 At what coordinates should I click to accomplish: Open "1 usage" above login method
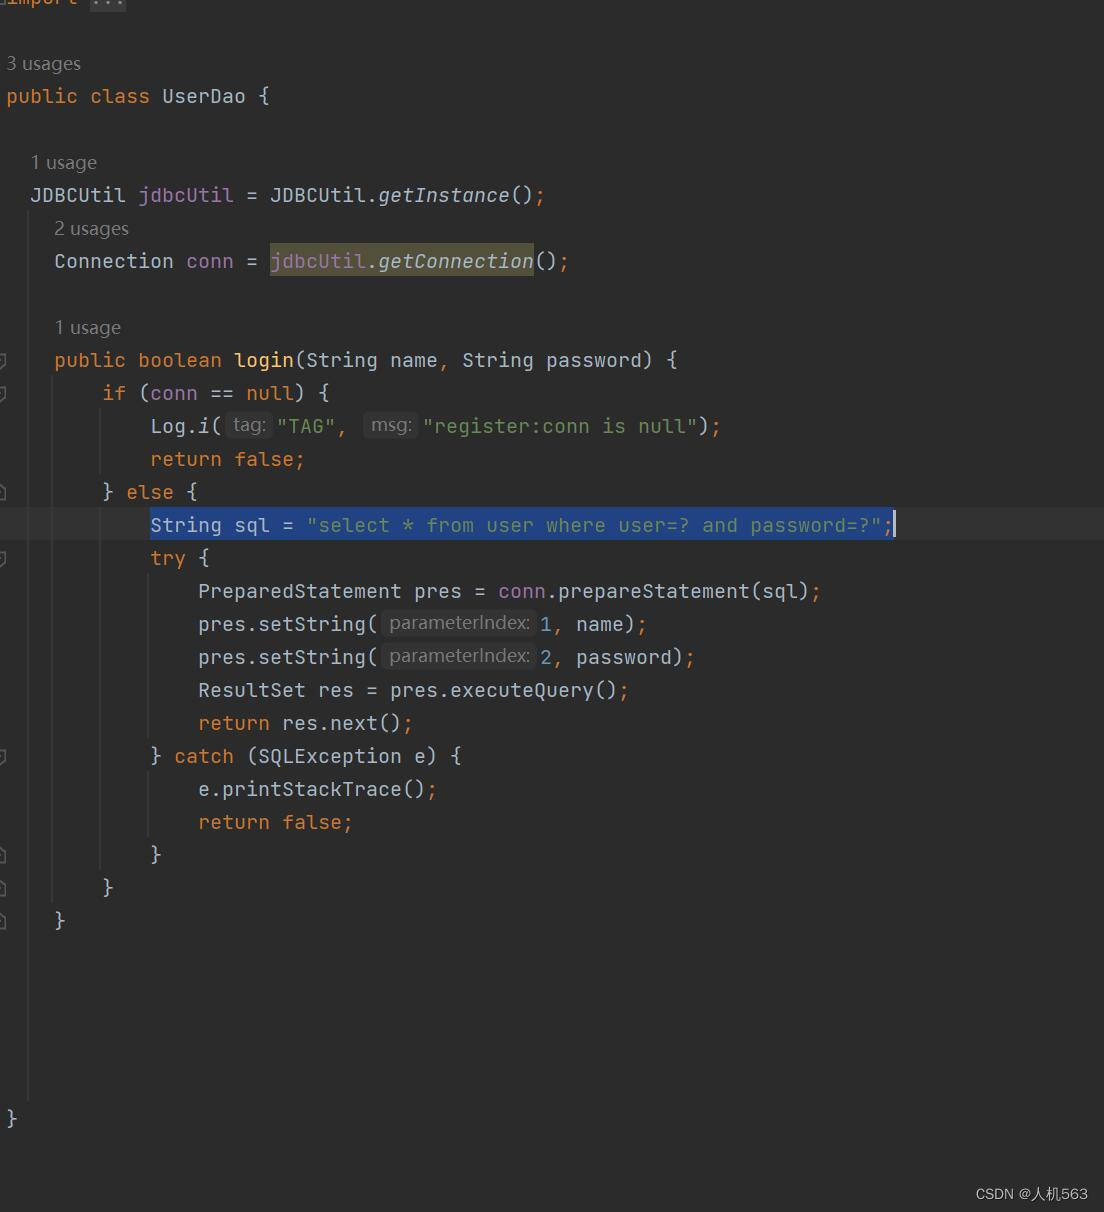pos(88,327)
